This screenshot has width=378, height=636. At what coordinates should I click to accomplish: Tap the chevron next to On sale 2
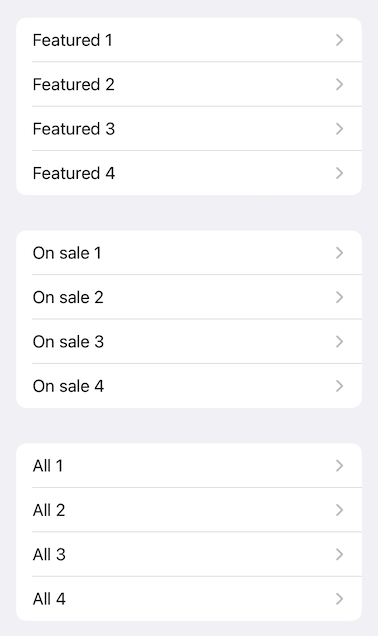pyautogui.click(x=339, y=297)
